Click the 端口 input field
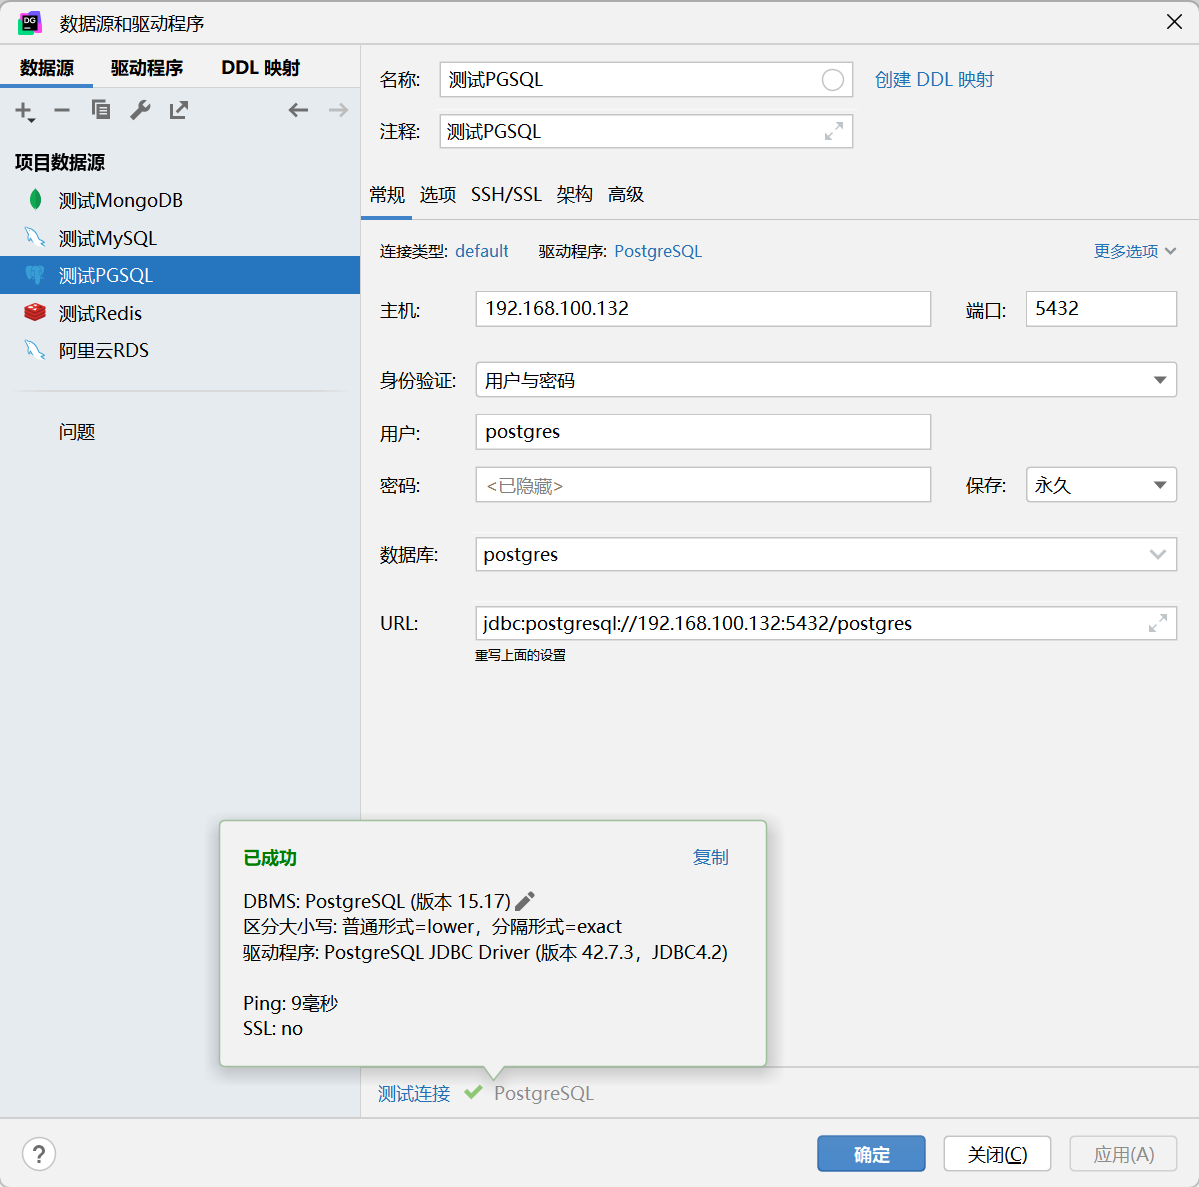Screen dimensions: 1199x1187 pyautogui.click(x=1101, y=309)
